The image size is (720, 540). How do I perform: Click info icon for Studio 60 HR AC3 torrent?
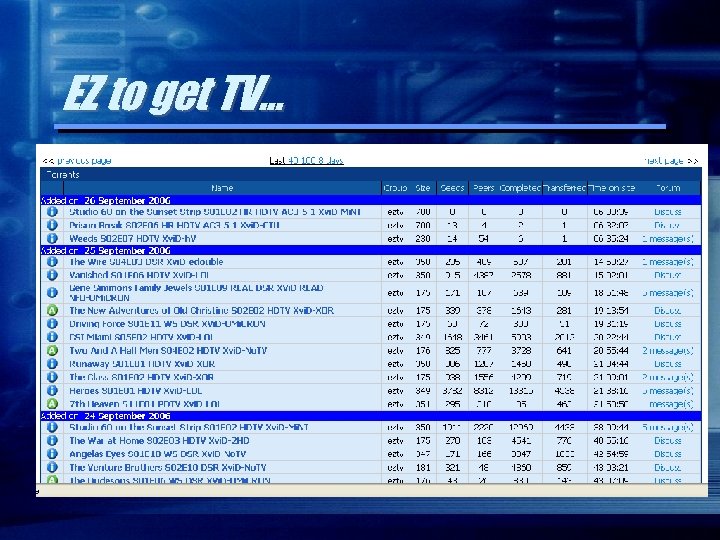(52, 212)
